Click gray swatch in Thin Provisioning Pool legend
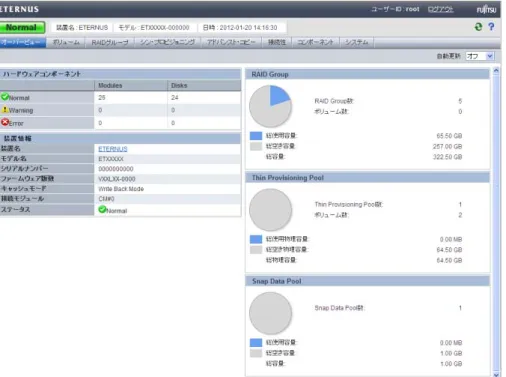Viewport: 506px width, 377px height. pyautogui.click(x=256, y=249)
